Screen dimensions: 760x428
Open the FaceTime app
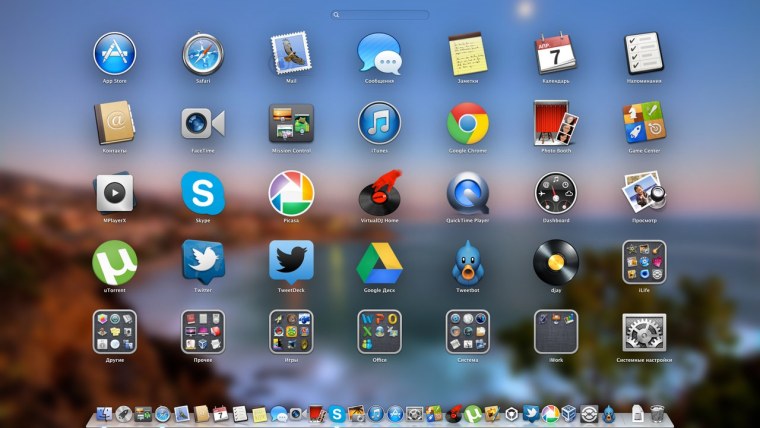click(203, 123)
